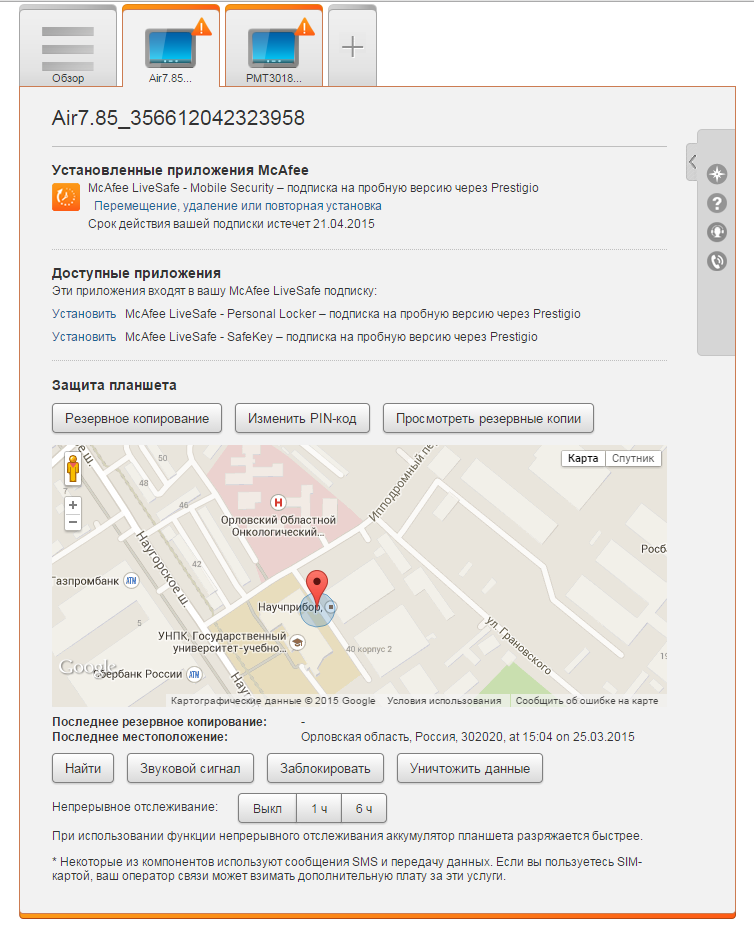Viewport: 754px width, 930px height.
Task: Click the phone contact icon in sidebar
Action: [717, 261]
